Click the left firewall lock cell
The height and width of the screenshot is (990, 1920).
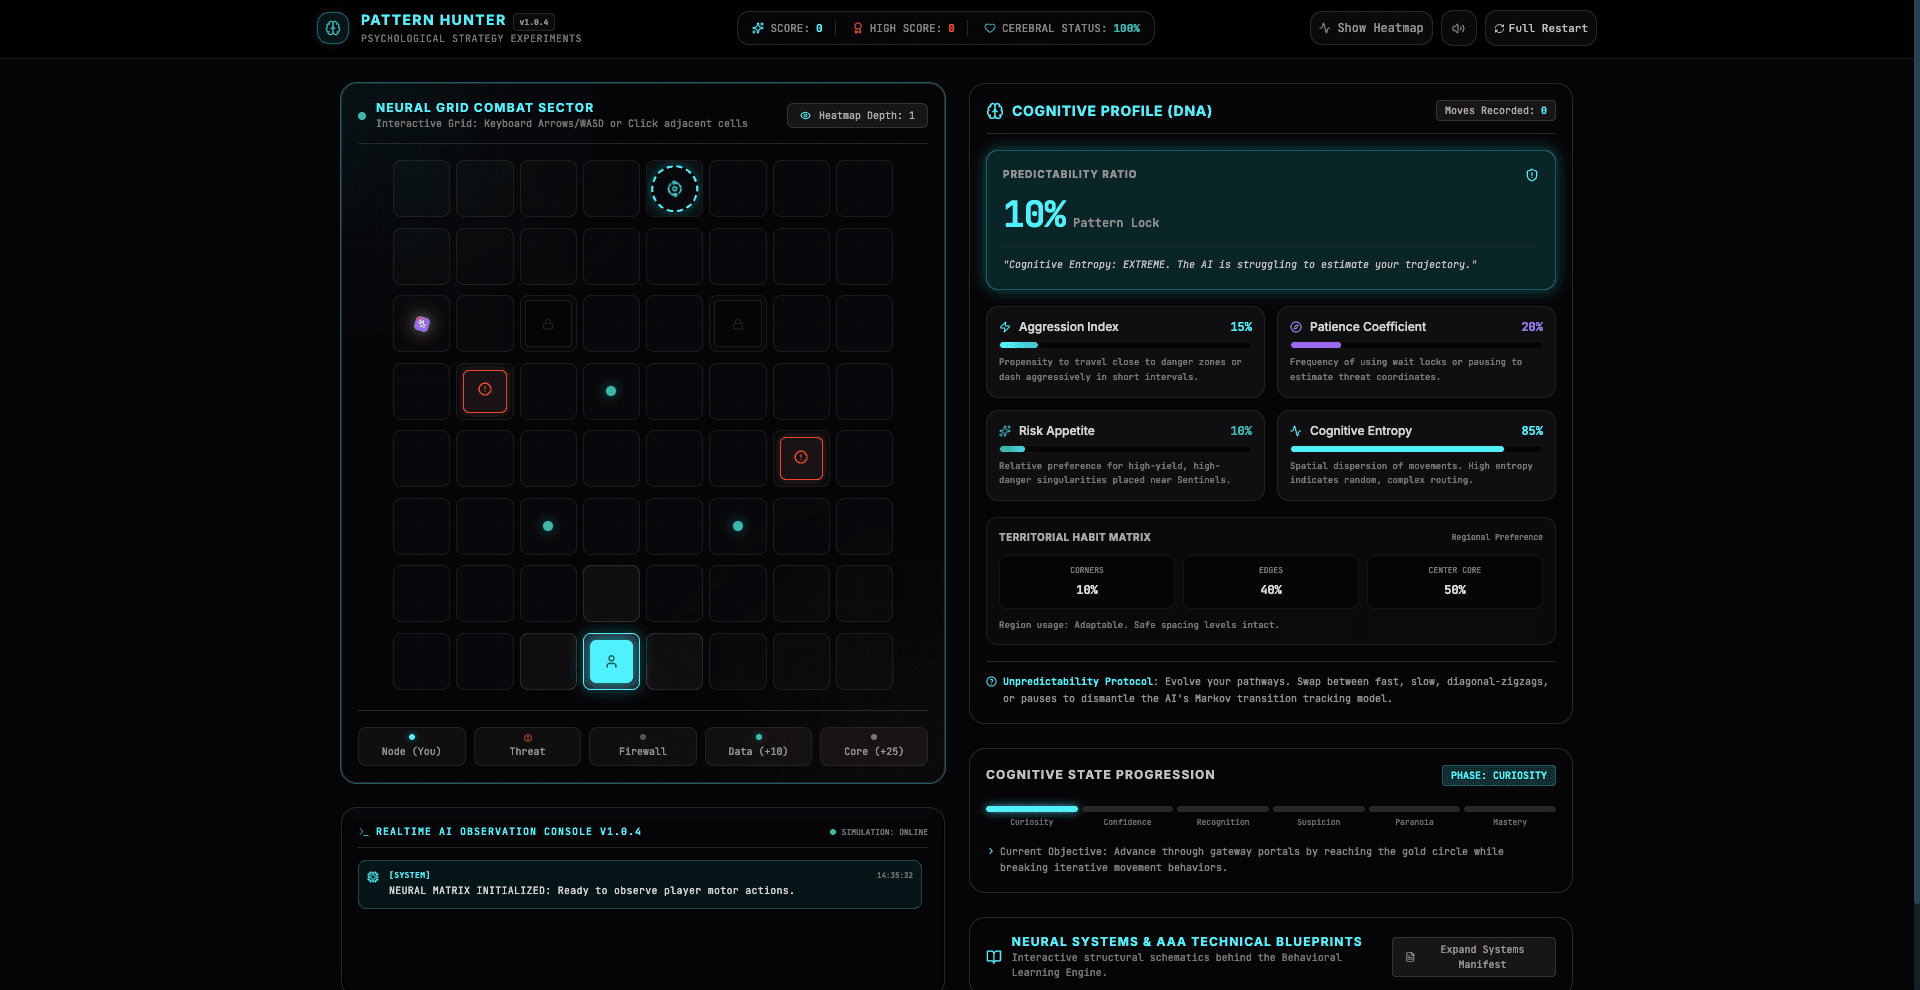(x=548, y=324)
